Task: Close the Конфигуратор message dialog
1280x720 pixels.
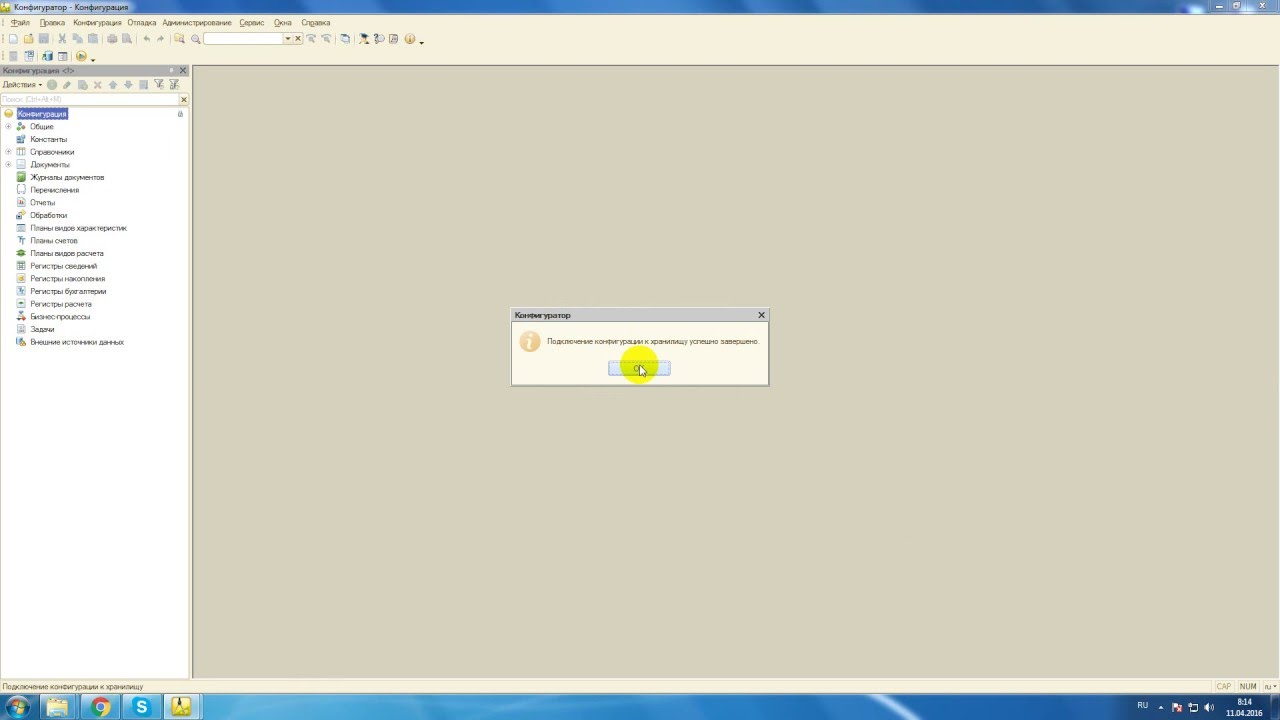Action: point(761,315)
